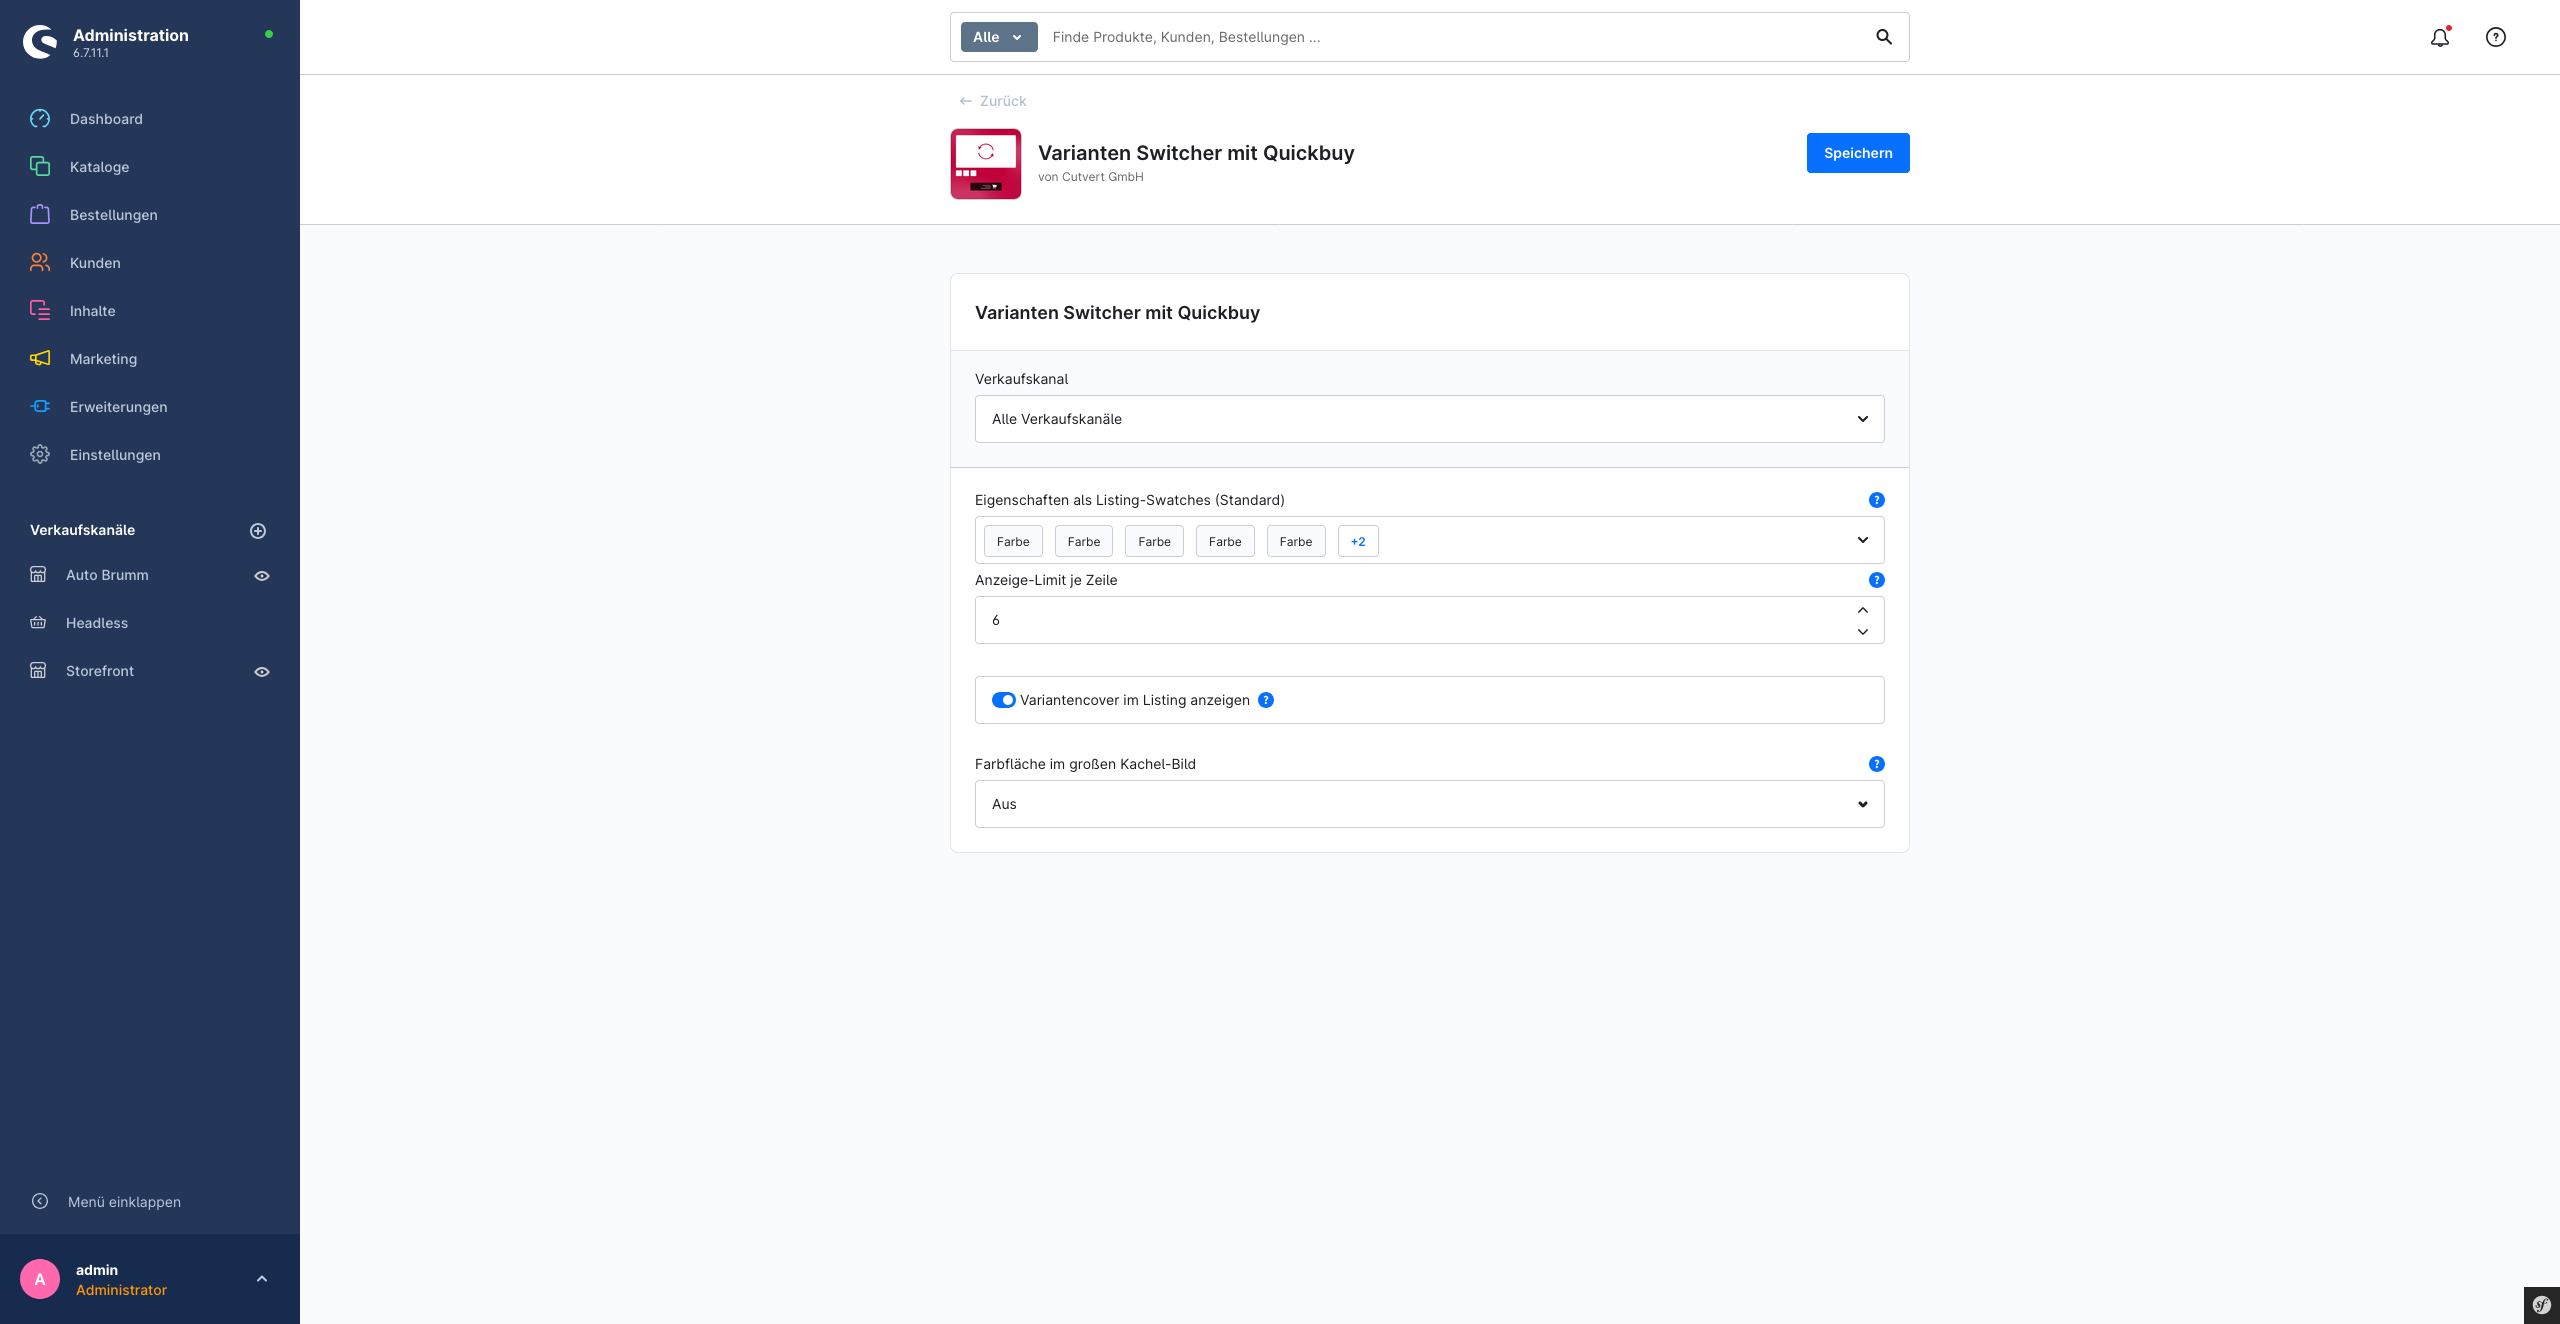
Task: Toggle Variantencover im Listing anzeigen switch
Action: pos(1004,700)
